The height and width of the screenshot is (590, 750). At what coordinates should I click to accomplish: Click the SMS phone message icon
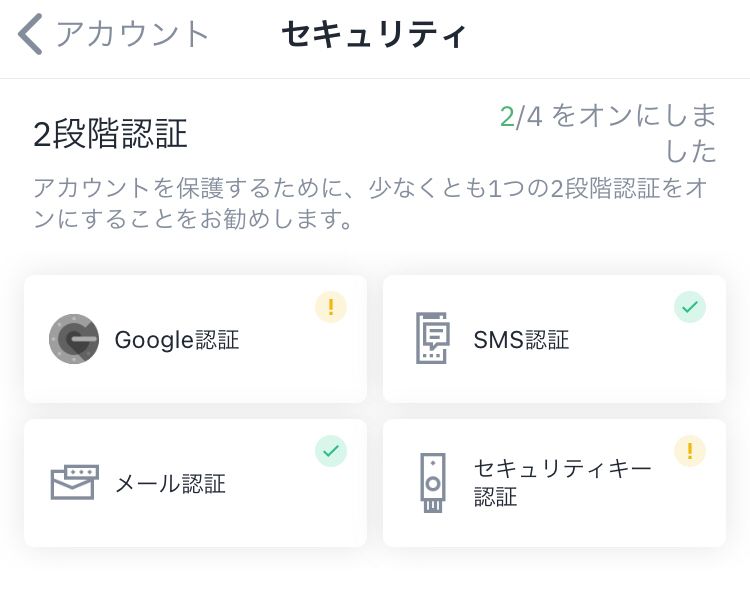[x=433, y=339]
